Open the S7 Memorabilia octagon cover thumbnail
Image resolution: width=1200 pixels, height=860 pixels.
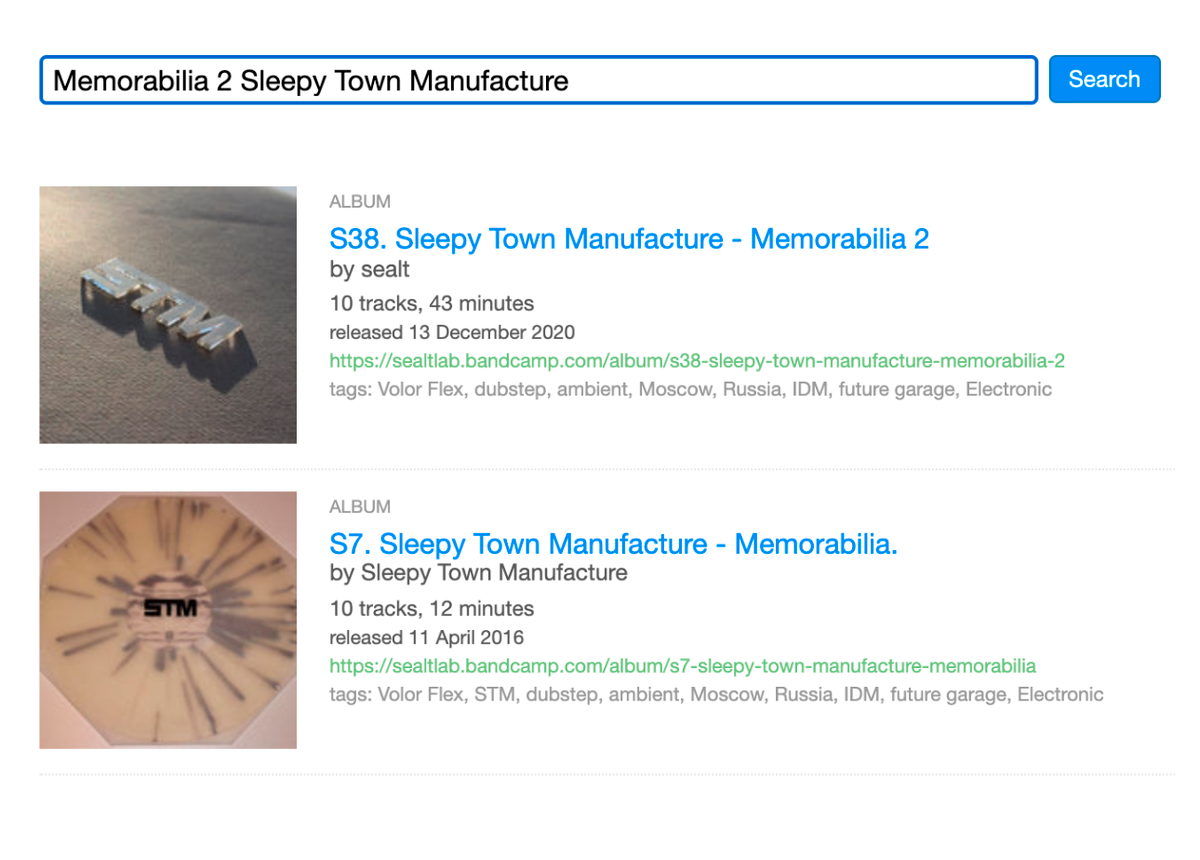[x=168, y=619]
